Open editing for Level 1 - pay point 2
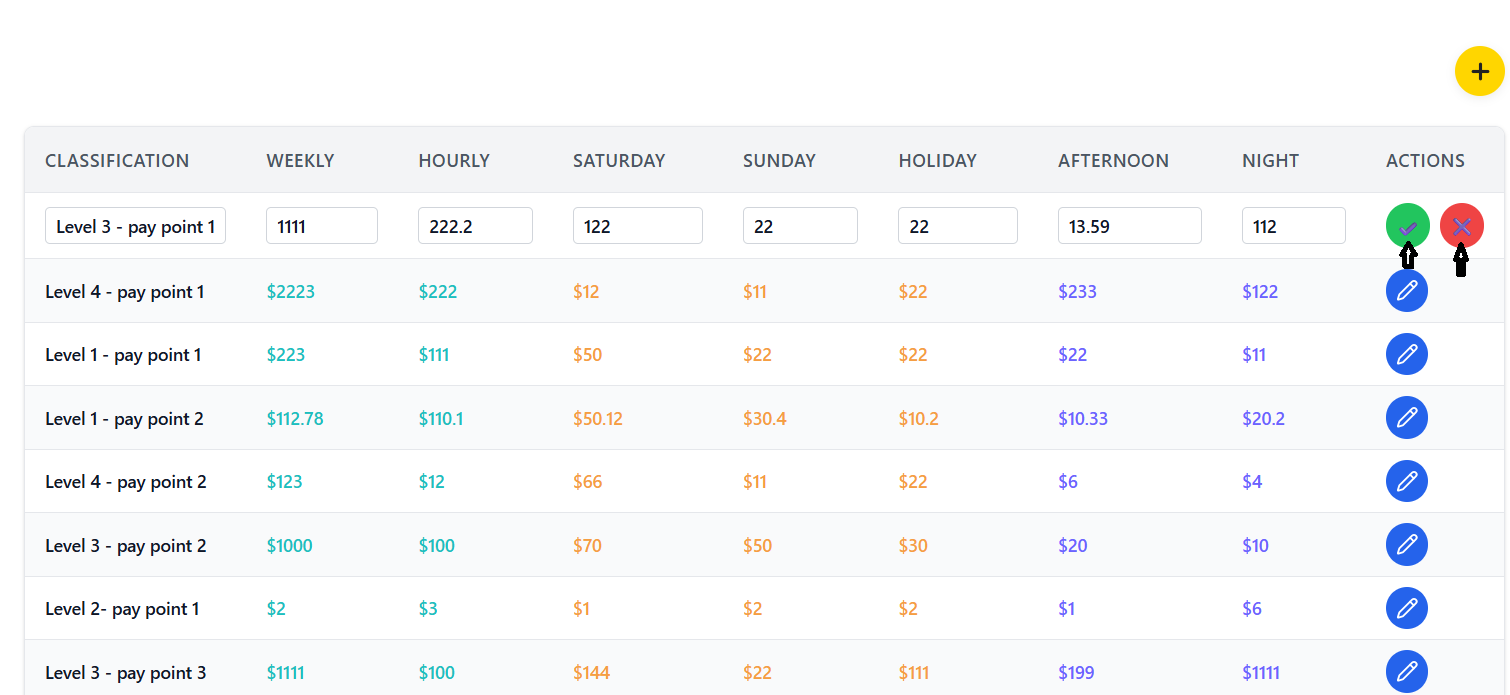This screenshot has height=695, width=1510. click(x=1407, y=417)
